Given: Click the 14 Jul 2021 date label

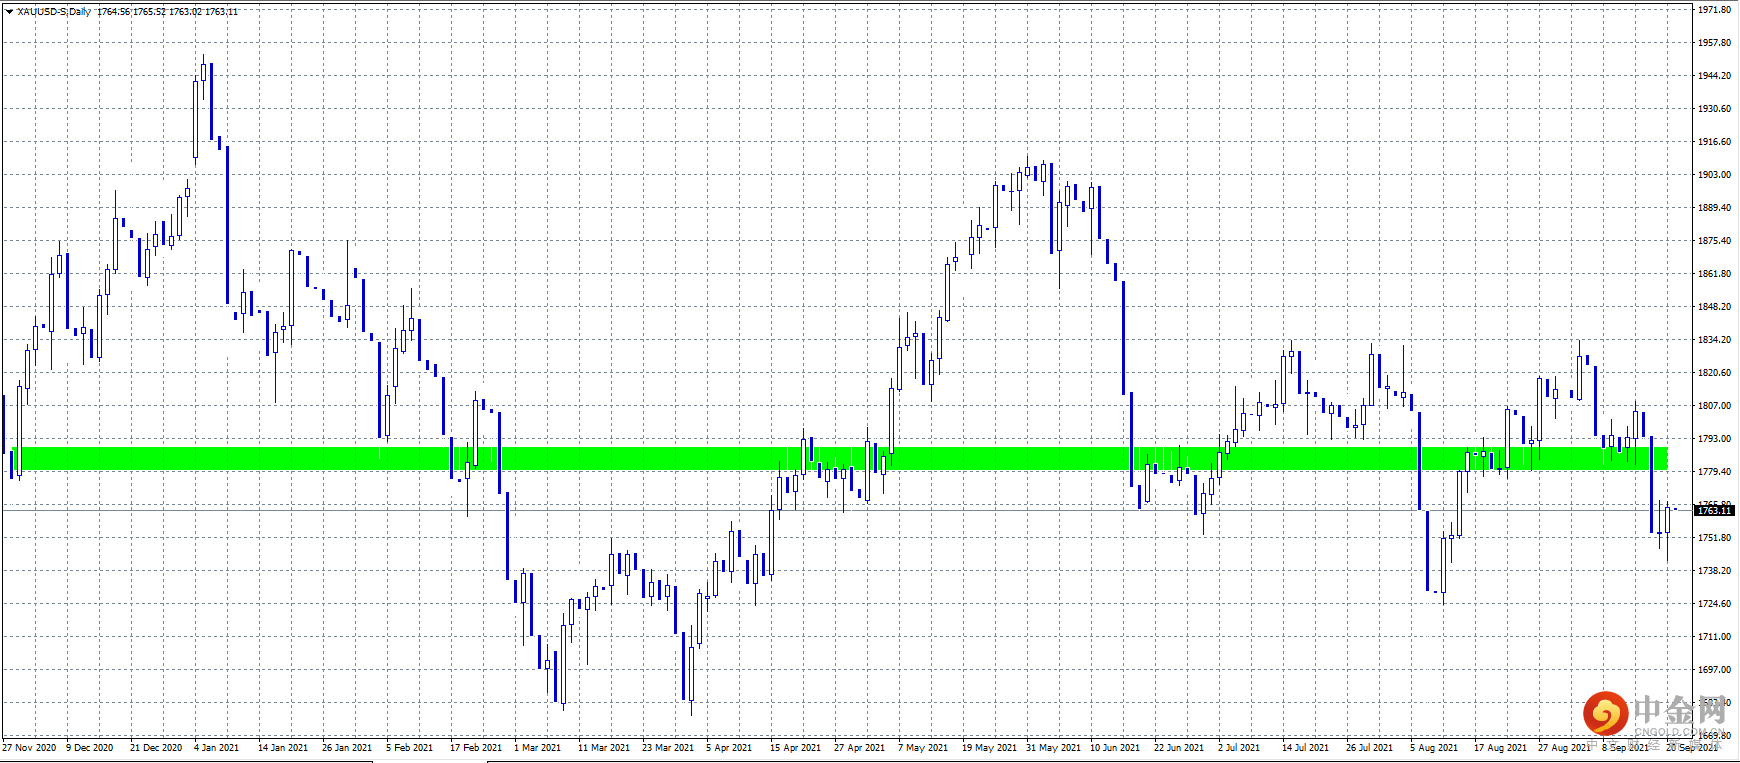Looking at the screenshot, I should coord(1306,748).
